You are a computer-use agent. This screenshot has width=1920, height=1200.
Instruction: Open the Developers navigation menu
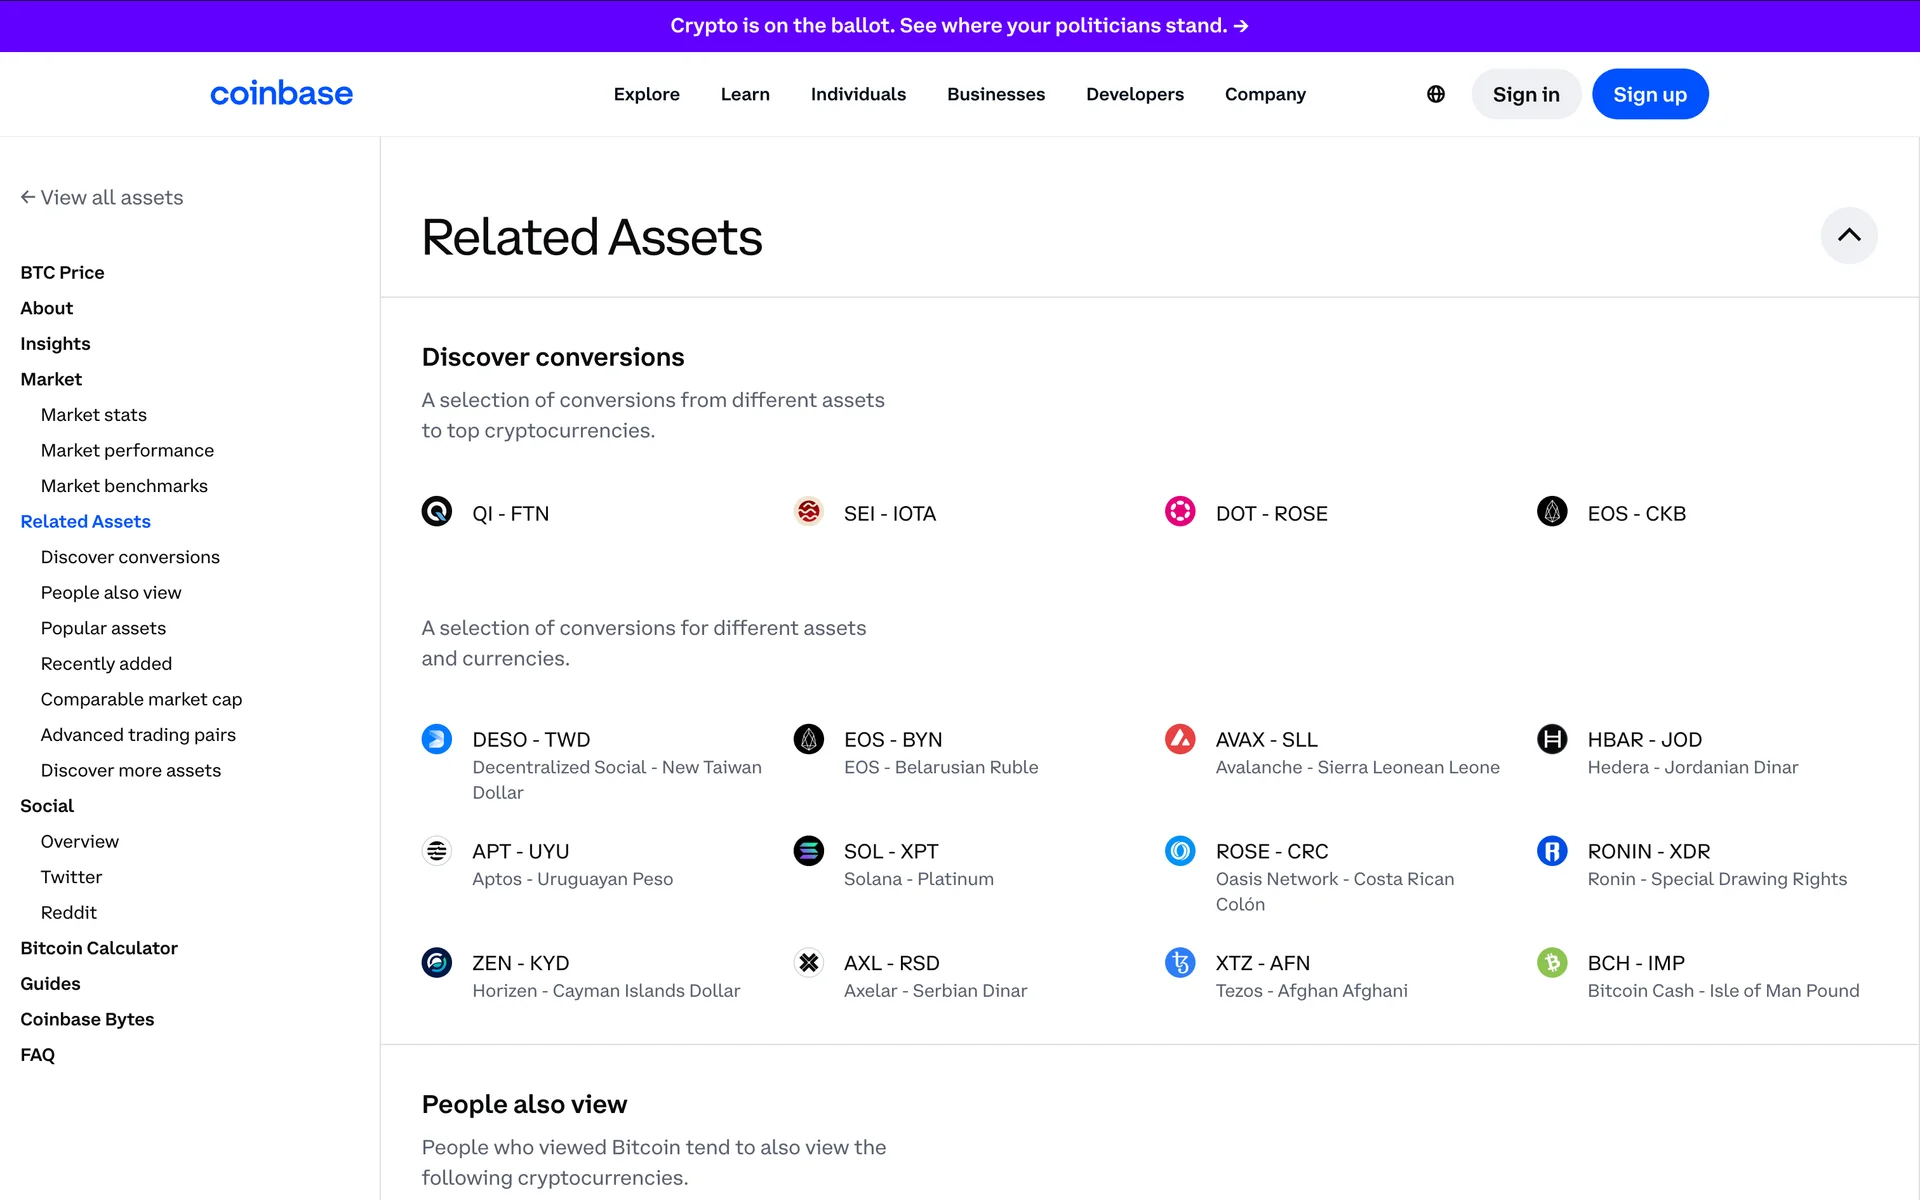click(x=1134, y=94)
